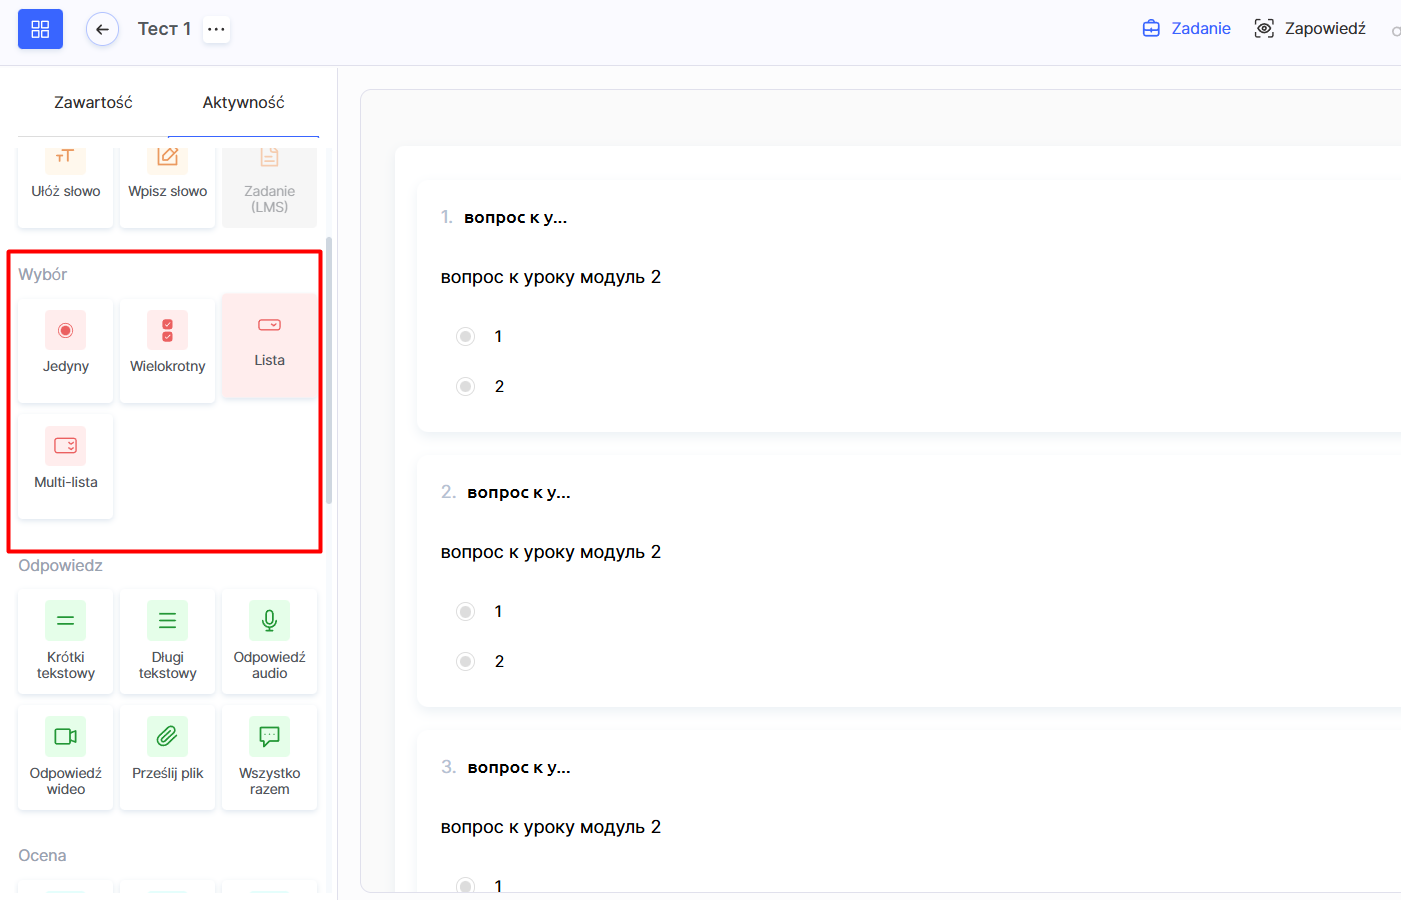Switch to the Zawartość tab
Image resolution: width=1401 pixels, height=900 pixels.
coord(93,102)
